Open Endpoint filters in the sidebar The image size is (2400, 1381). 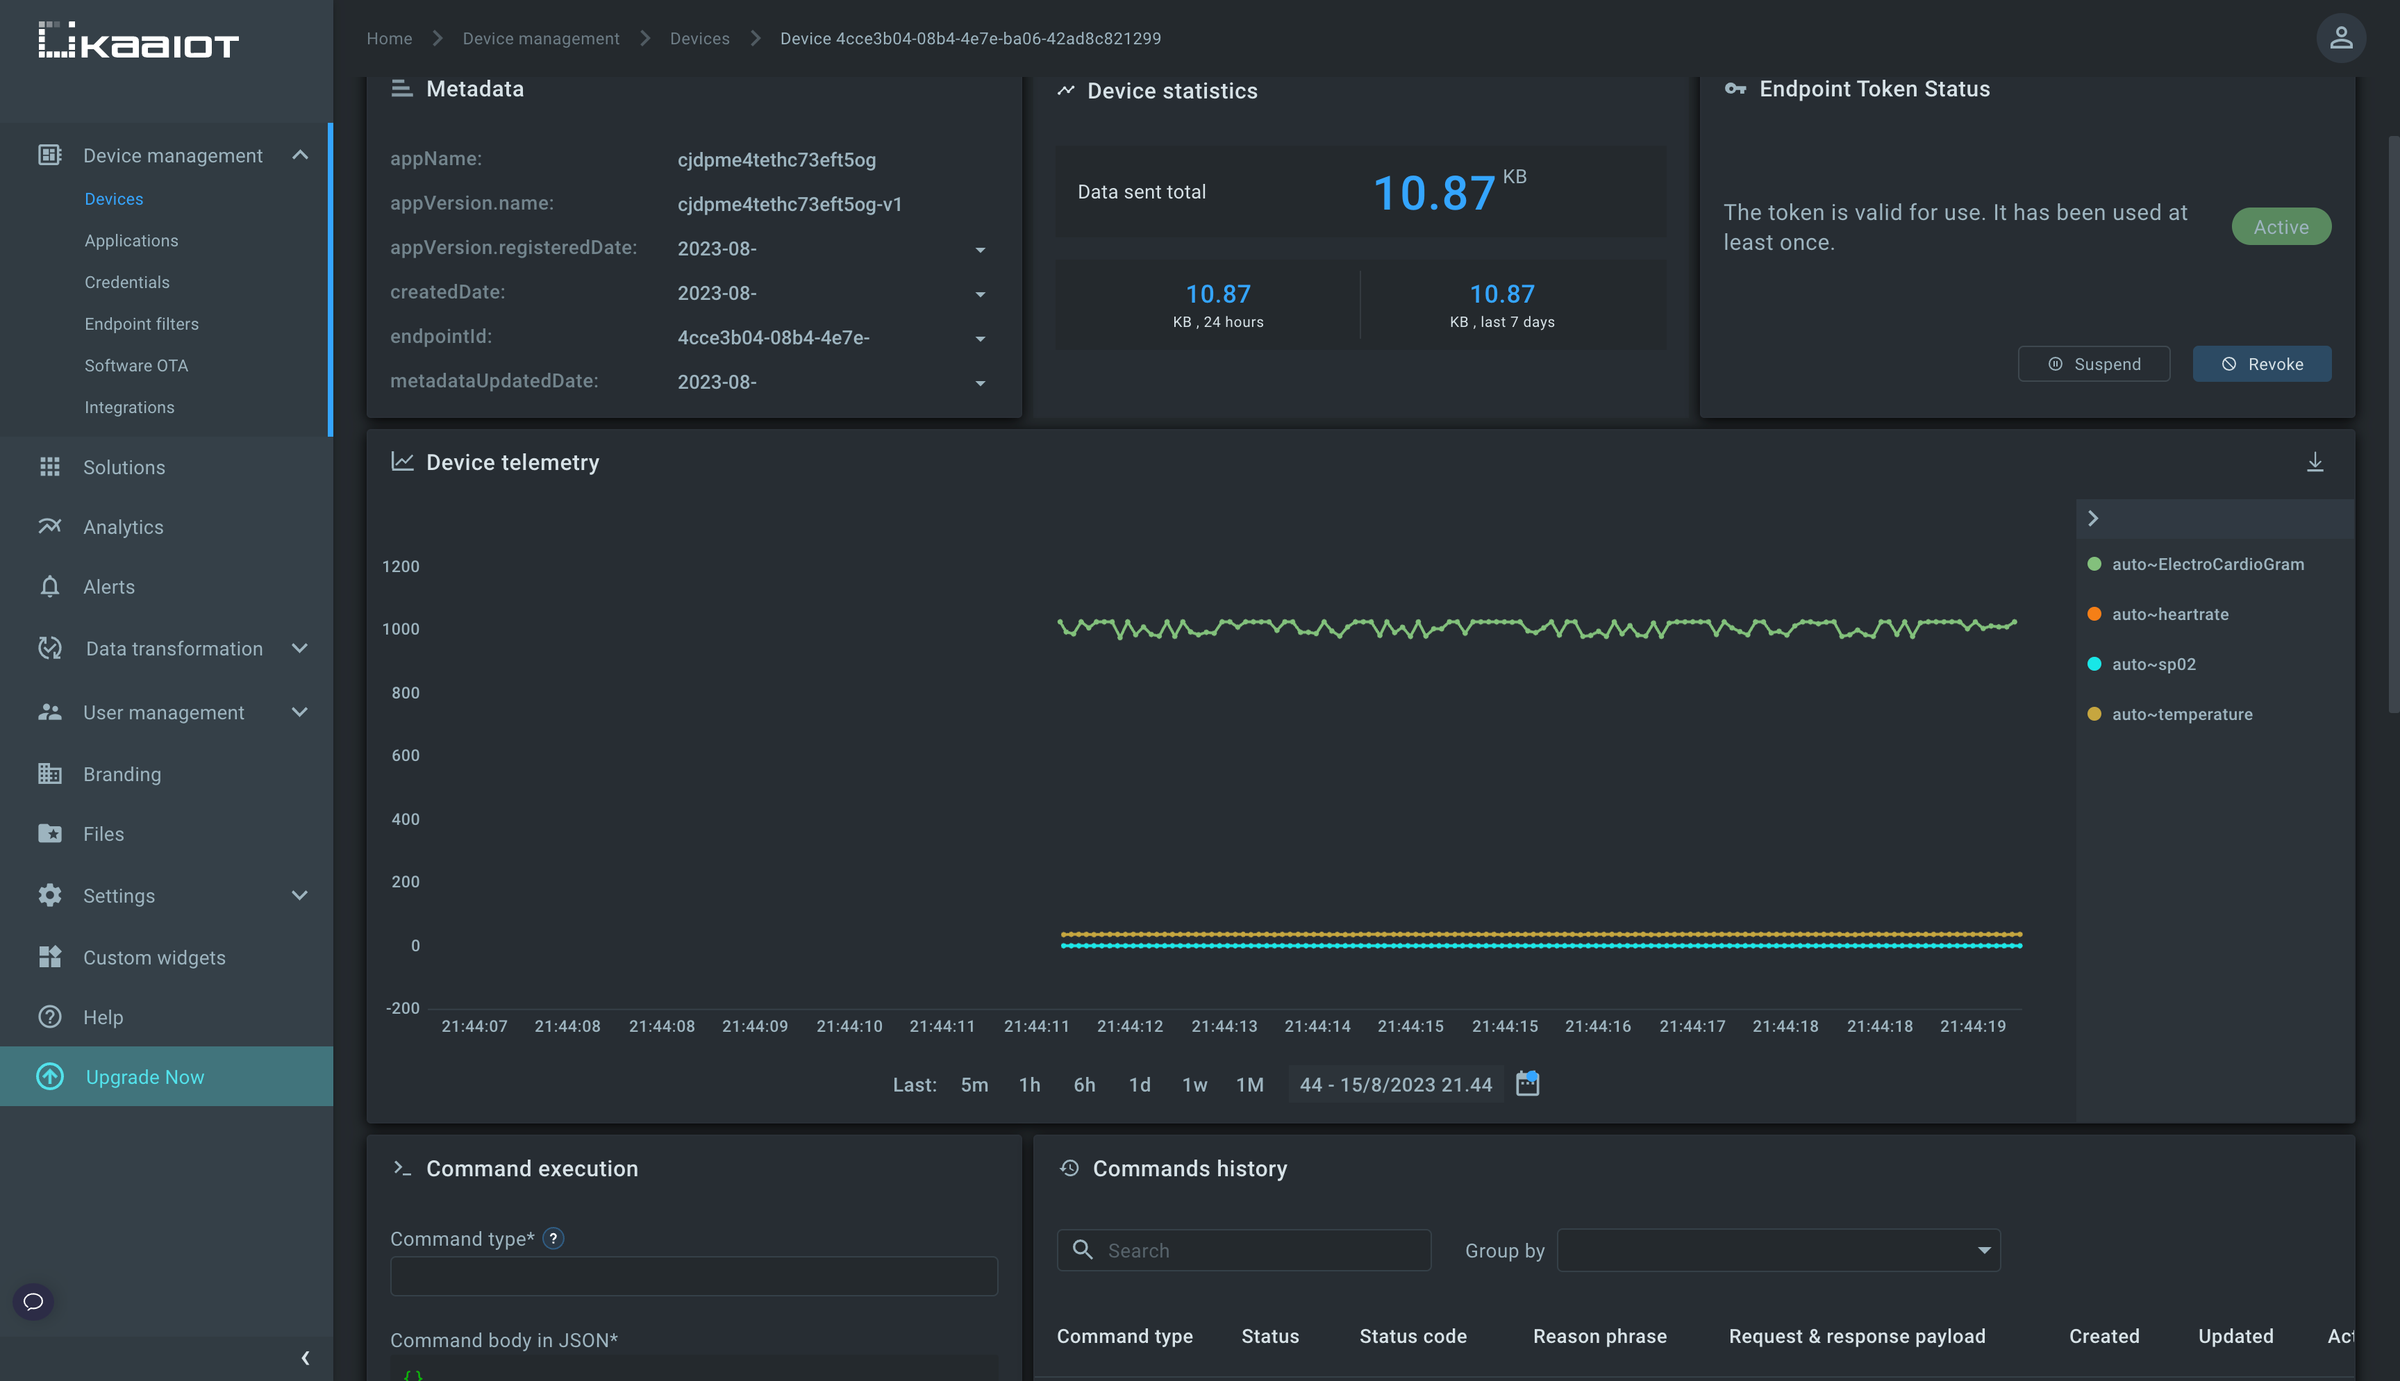point(142,324)
